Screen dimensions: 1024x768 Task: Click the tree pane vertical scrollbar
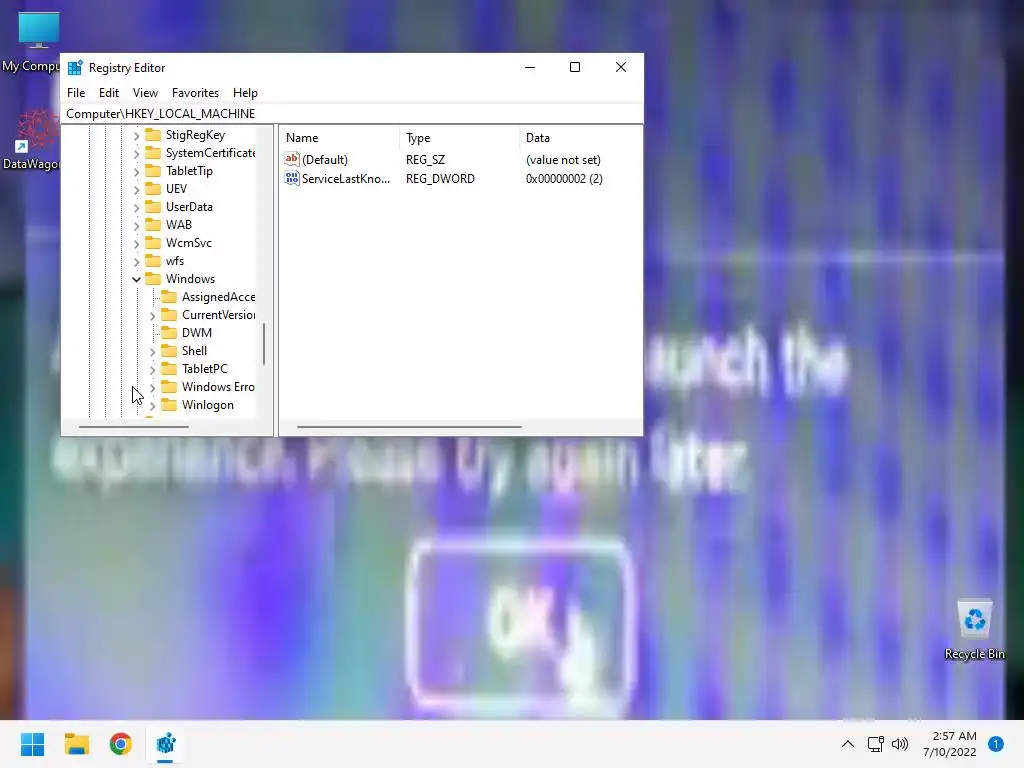coord(264,344)
